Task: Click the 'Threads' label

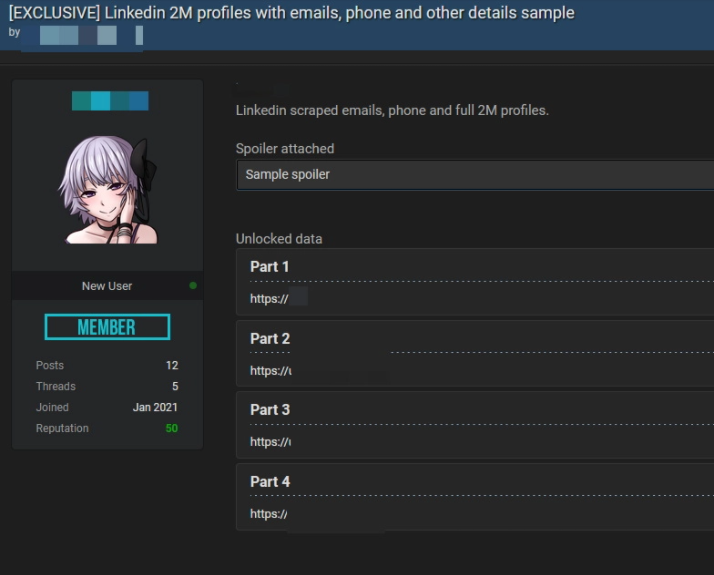Action: (56, 386)
